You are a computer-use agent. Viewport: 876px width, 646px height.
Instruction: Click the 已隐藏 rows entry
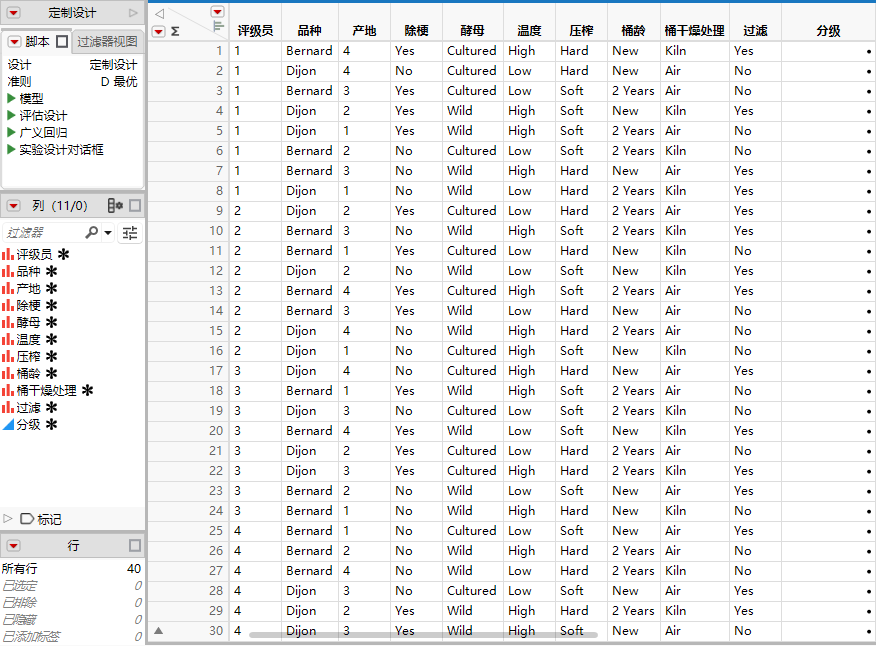tap(72, 619)
